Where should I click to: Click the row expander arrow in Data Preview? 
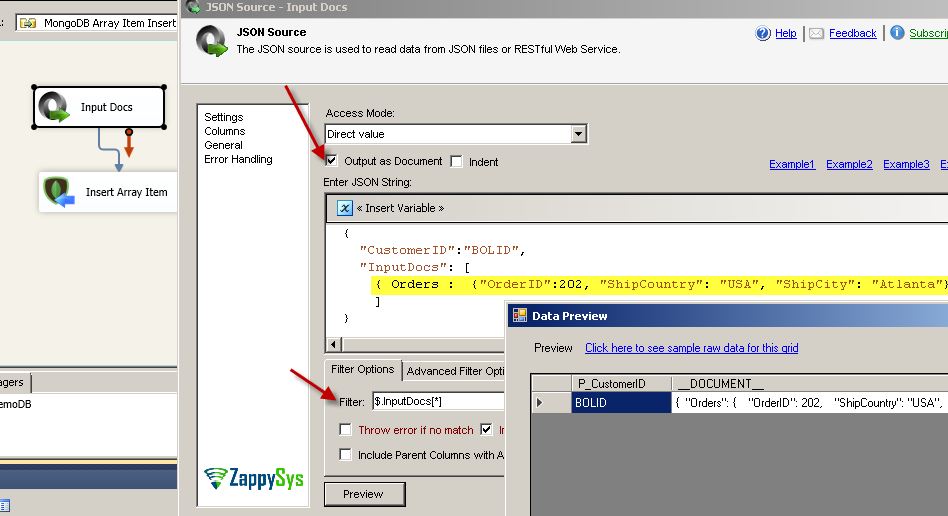click(x=539, y=402)
